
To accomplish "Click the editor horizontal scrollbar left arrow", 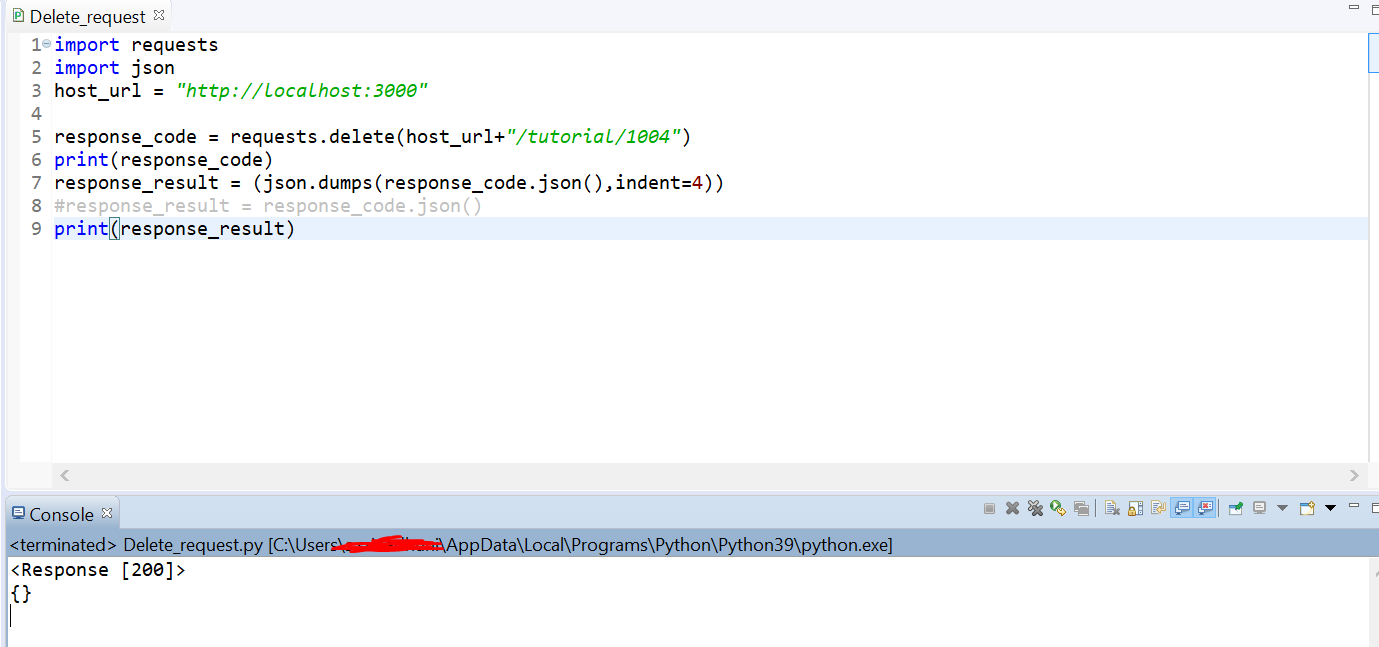I will [x=65, y=476].
